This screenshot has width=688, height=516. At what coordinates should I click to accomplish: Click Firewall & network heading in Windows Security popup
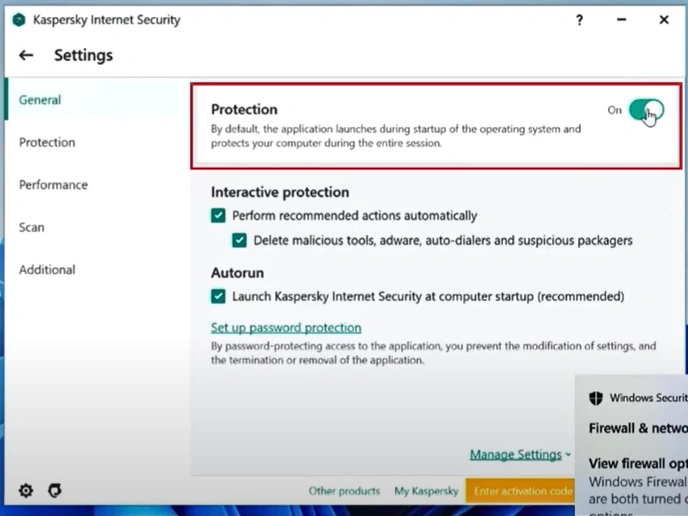point(638,428)
